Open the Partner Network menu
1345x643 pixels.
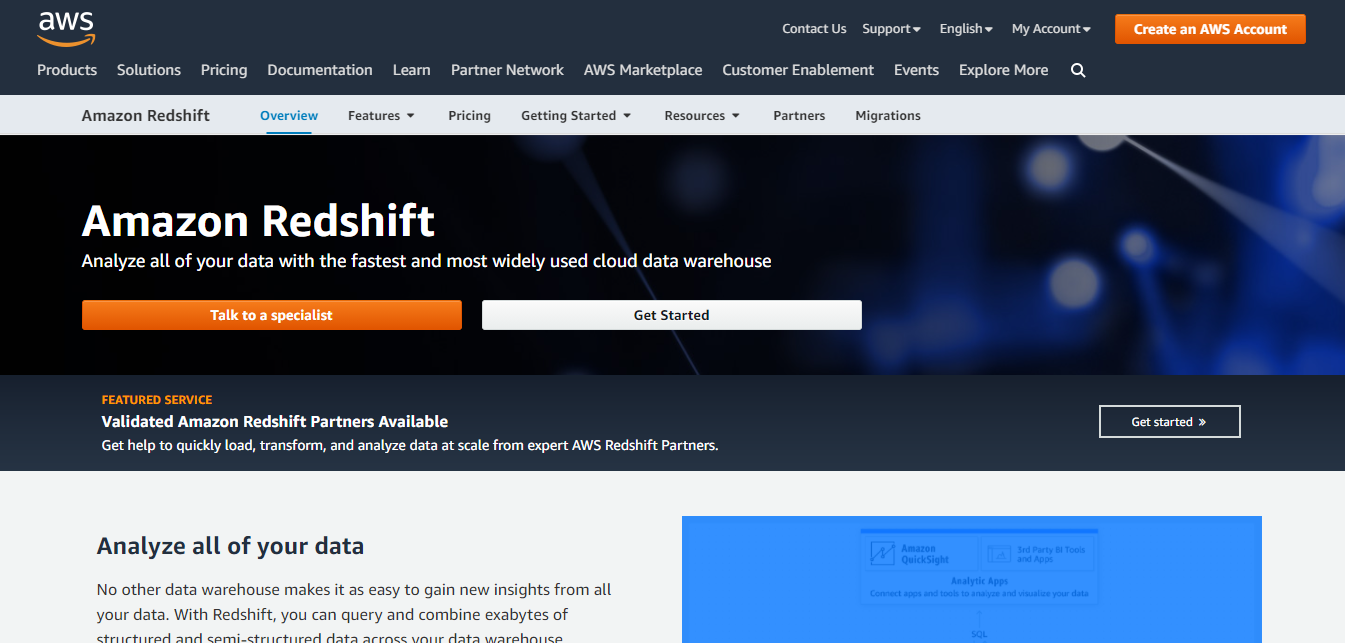507,70
